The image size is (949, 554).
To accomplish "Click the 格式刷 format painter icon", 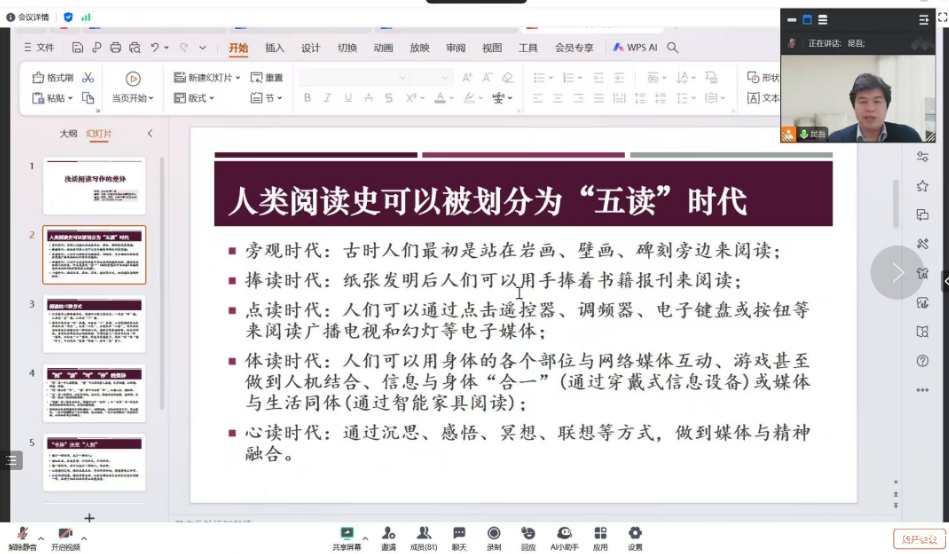I will 39,78.
